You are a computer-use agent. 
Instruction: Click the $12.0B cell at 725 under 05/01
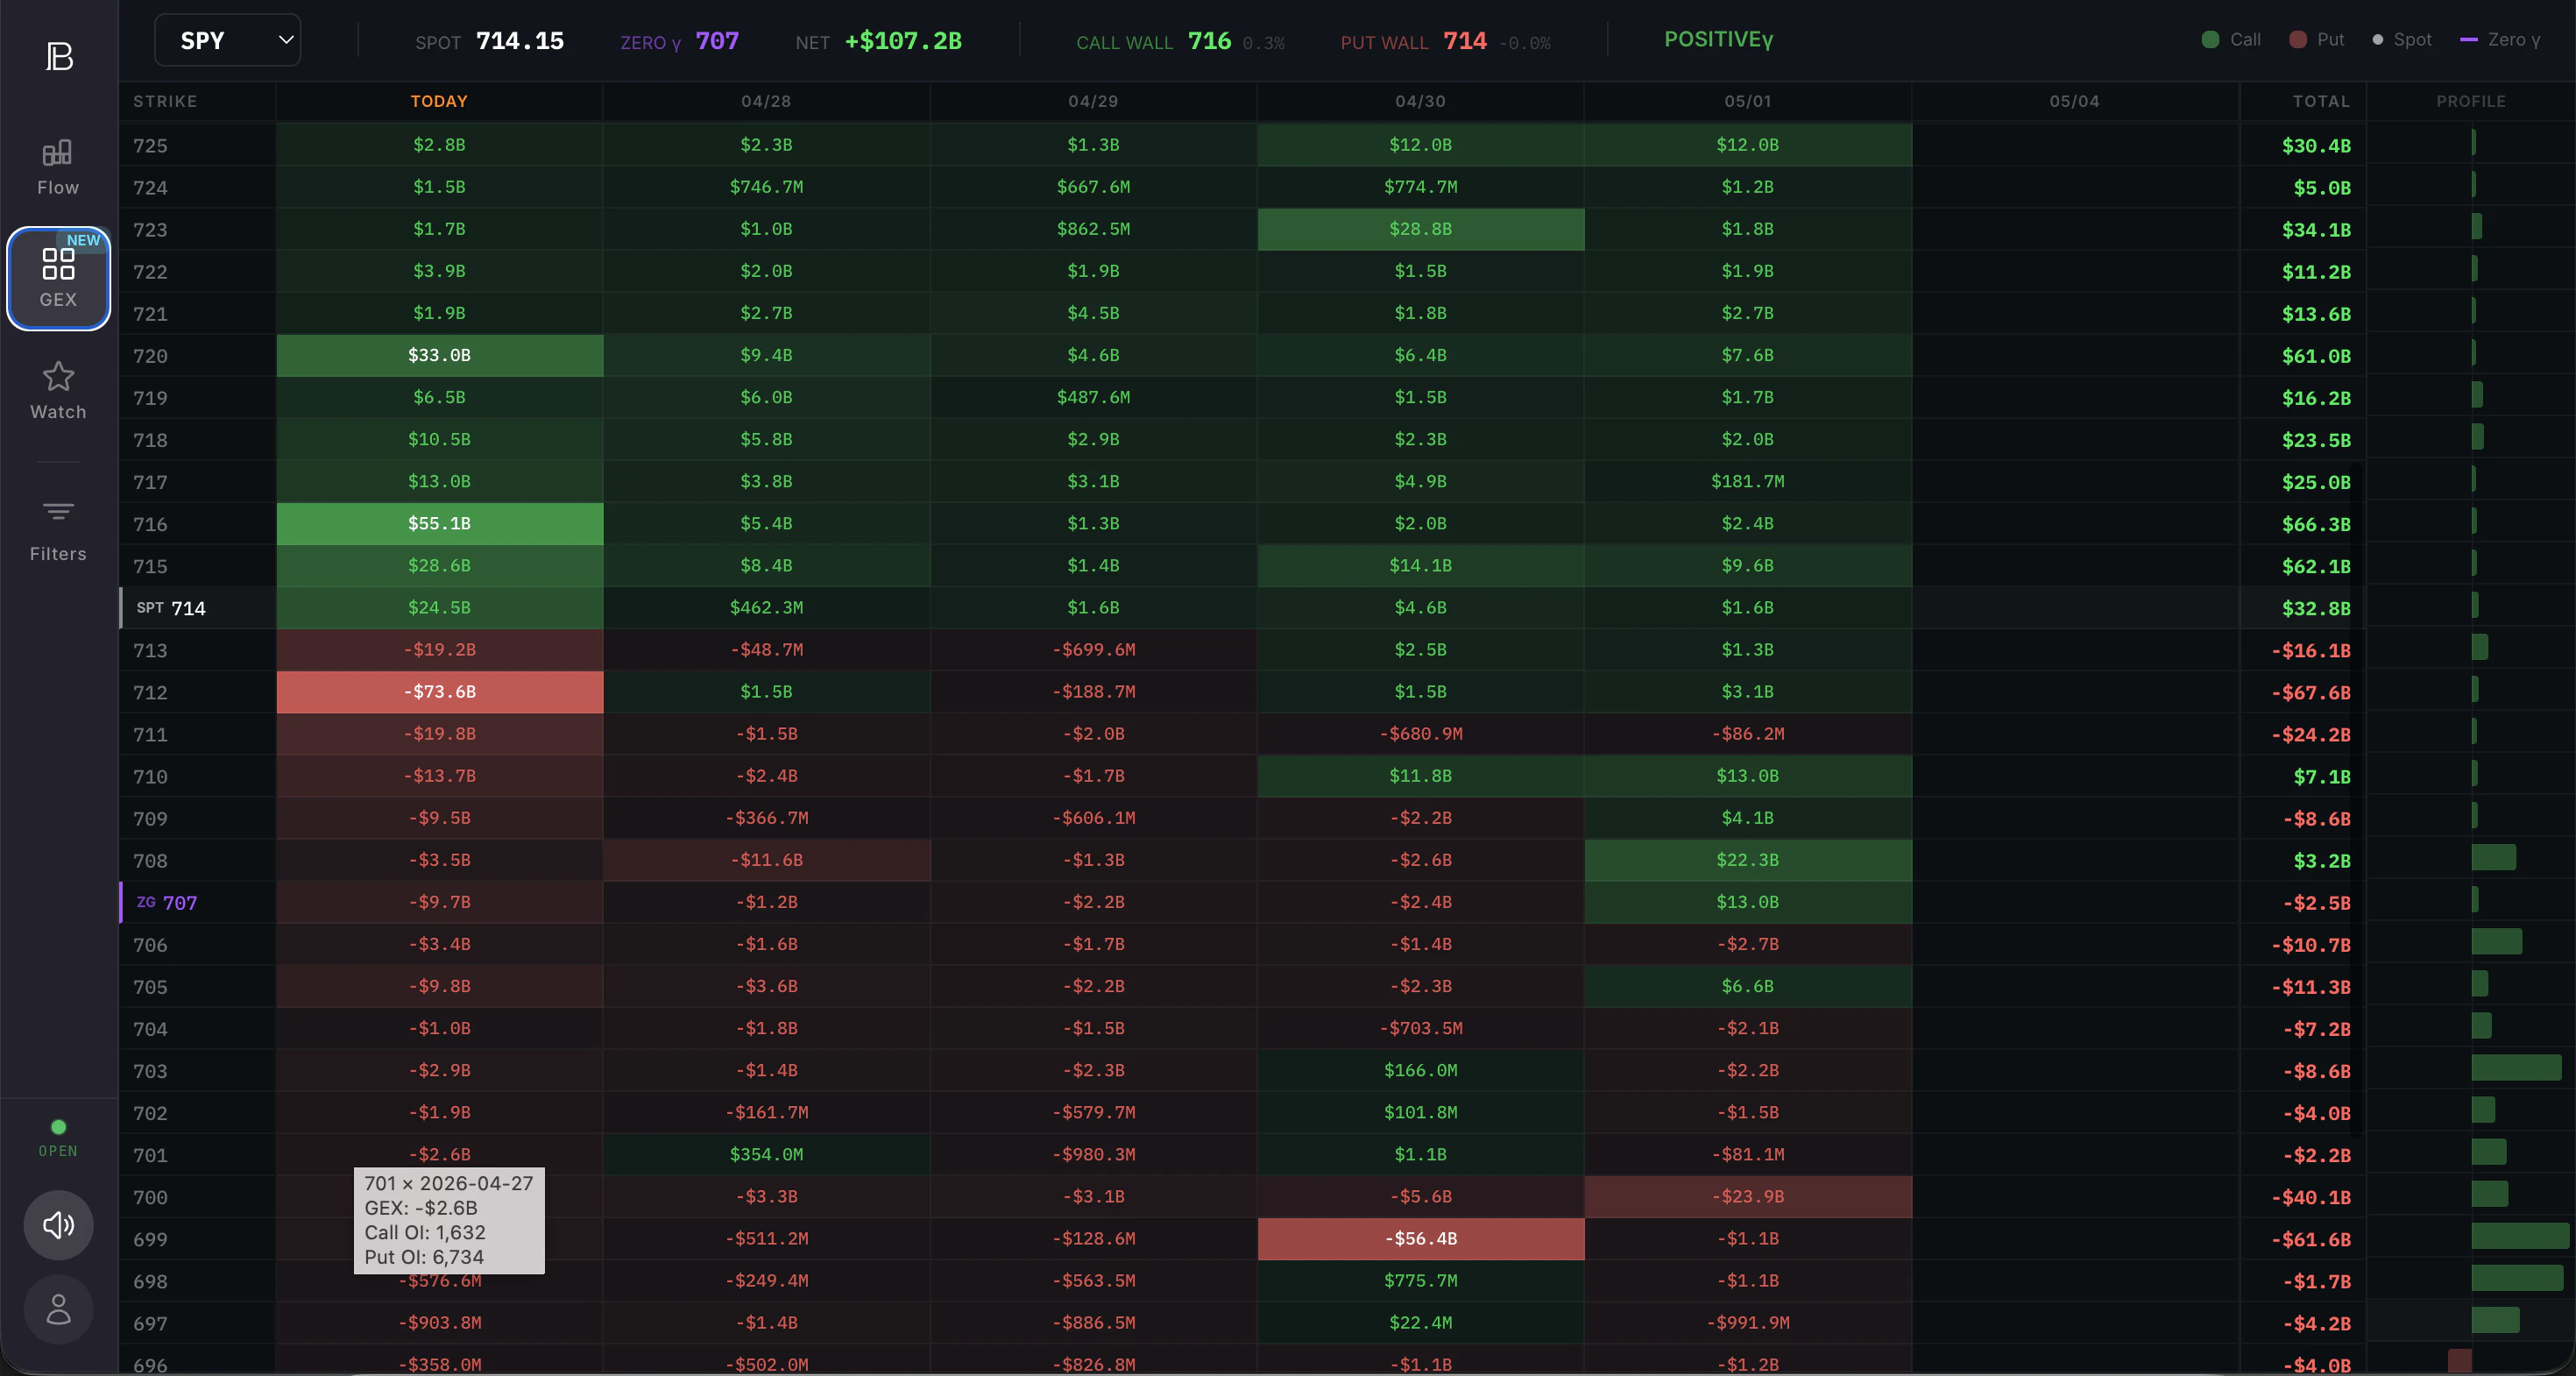(x=1747, y=145)
